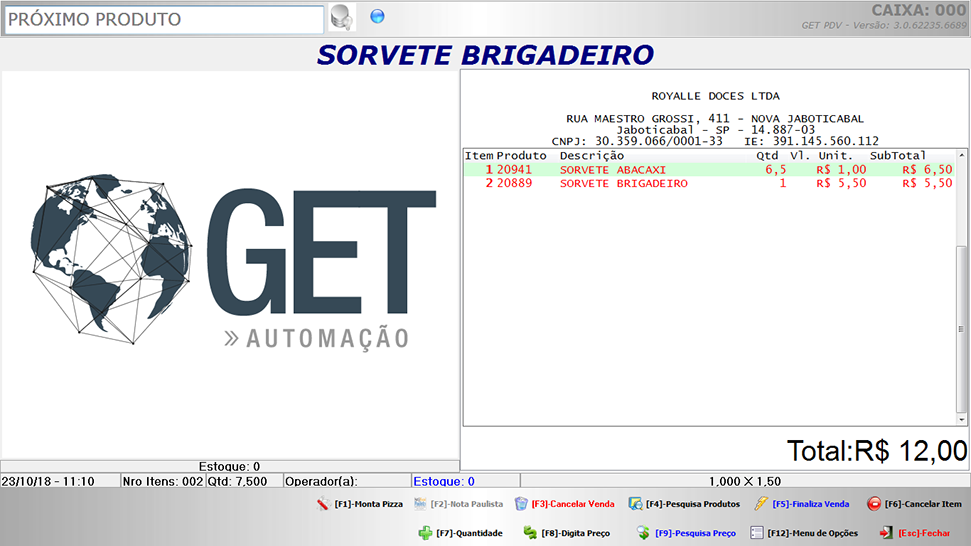The height and width of the screenshot is (546, 971).
Task: Click the green plus Quantidade icon
Action: tap(425, 533)
